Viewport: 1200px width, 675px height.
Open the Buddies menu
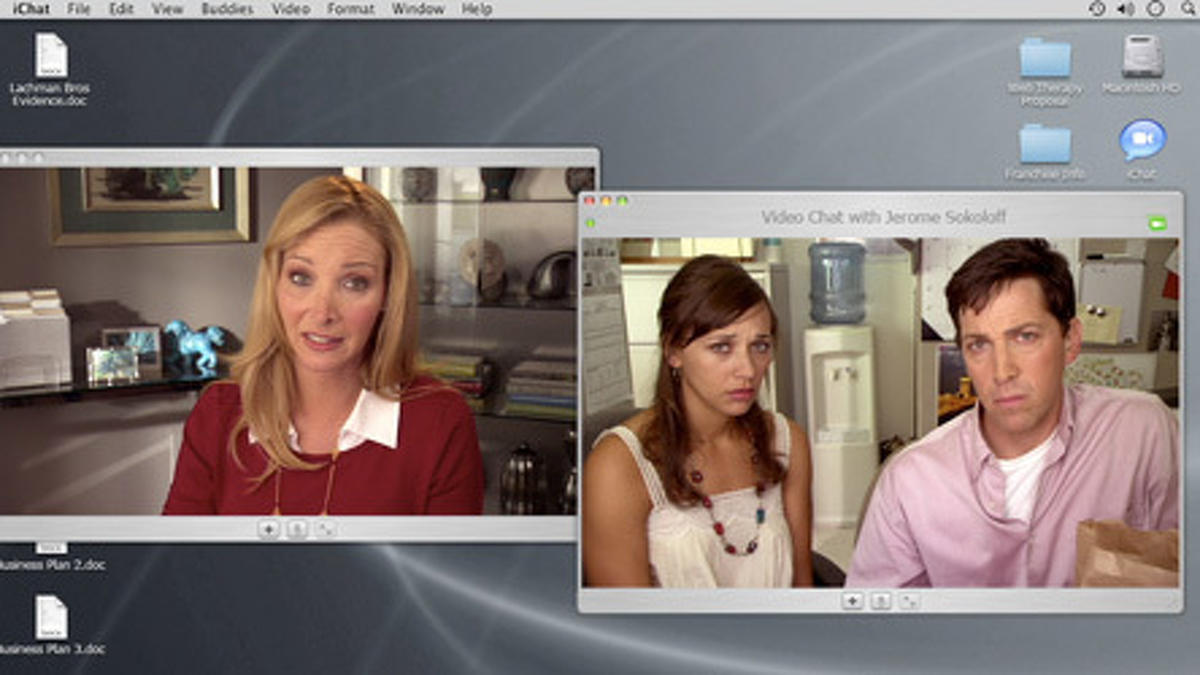[227, 9]
